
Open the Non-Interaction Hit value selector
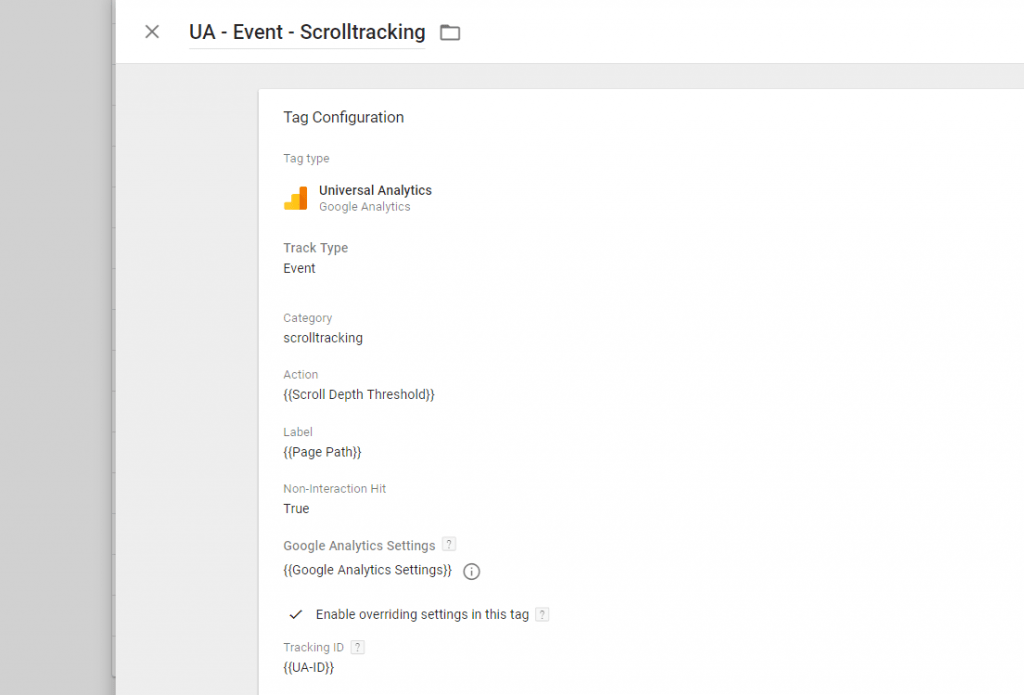pos(296,508)
